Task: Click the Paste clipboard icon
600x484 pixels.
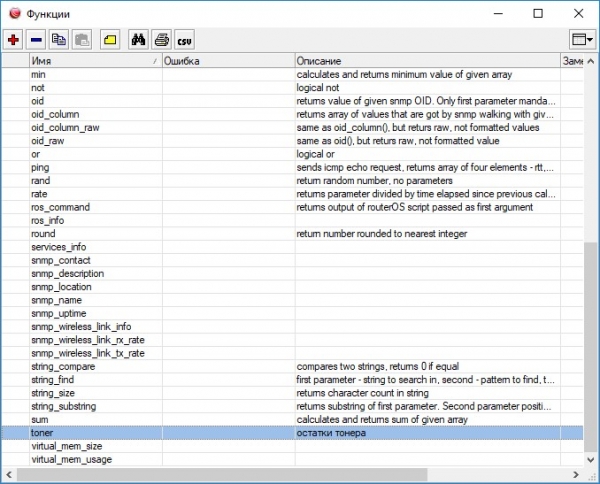Action: point(82,40)
